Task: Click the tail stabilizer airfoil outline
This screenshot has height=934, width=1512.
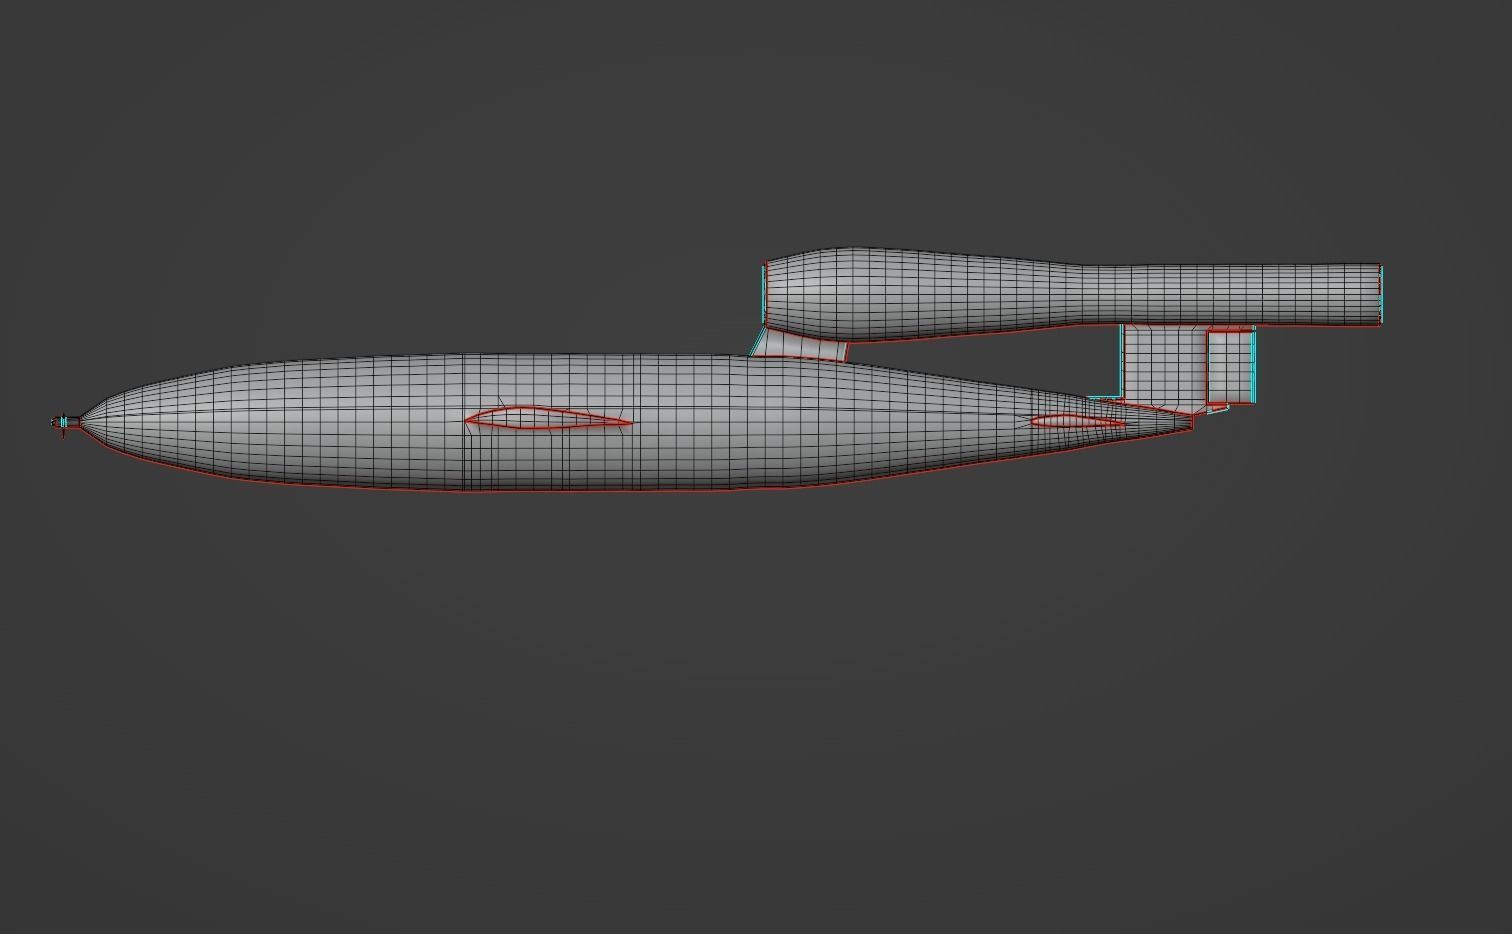Action: point(1078,422)
